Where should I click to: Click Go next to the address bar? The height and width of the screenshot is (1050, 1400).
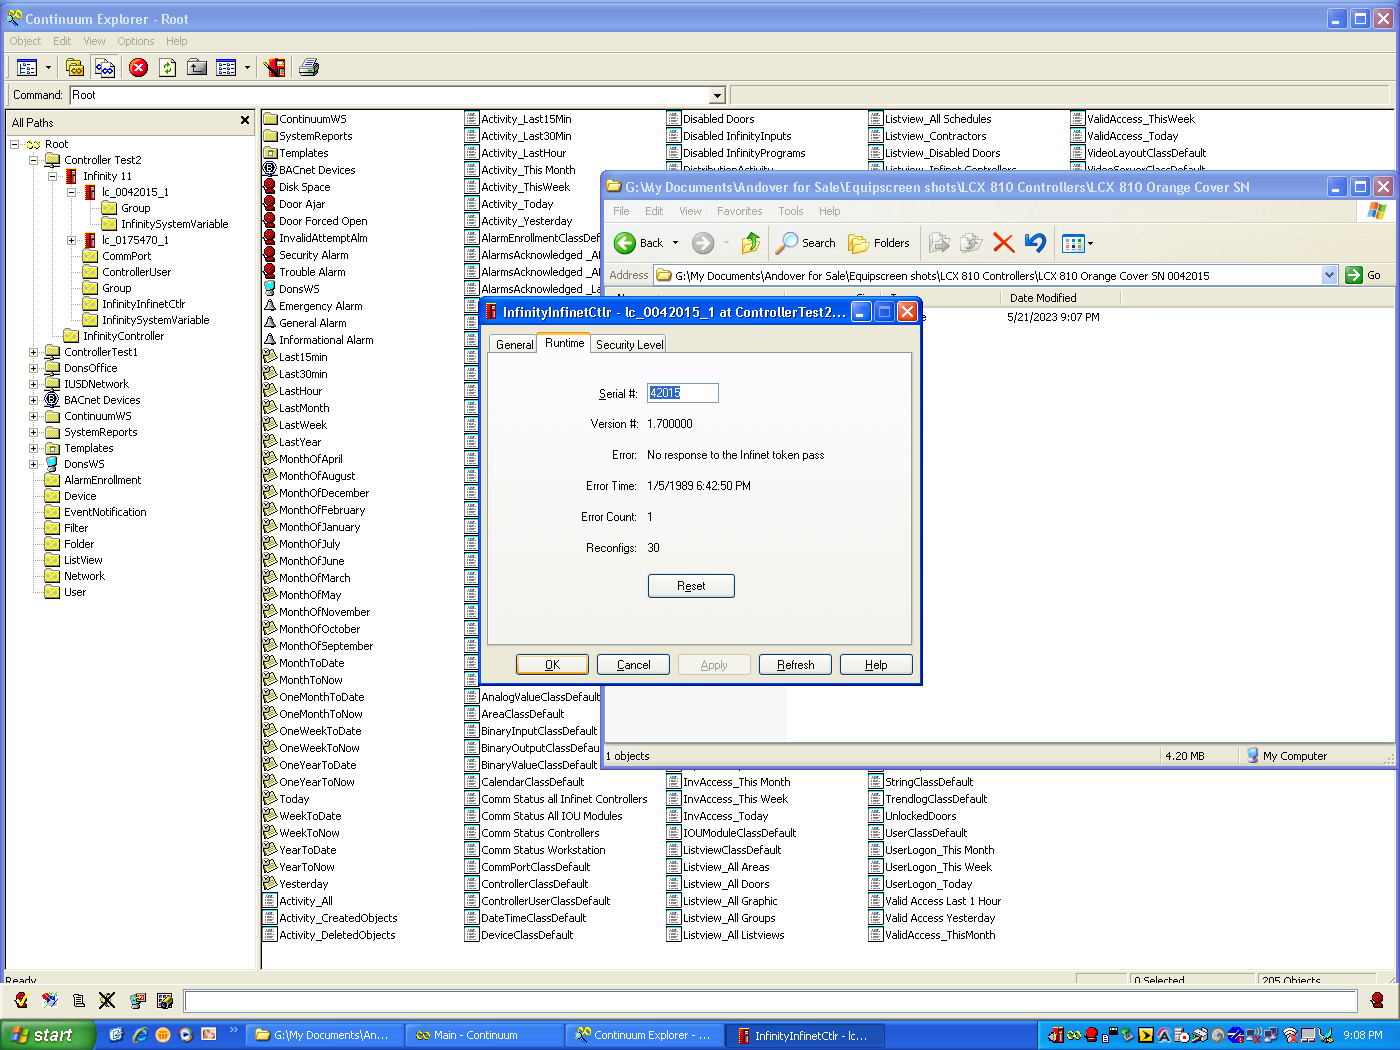click(x=1365, y=275)
